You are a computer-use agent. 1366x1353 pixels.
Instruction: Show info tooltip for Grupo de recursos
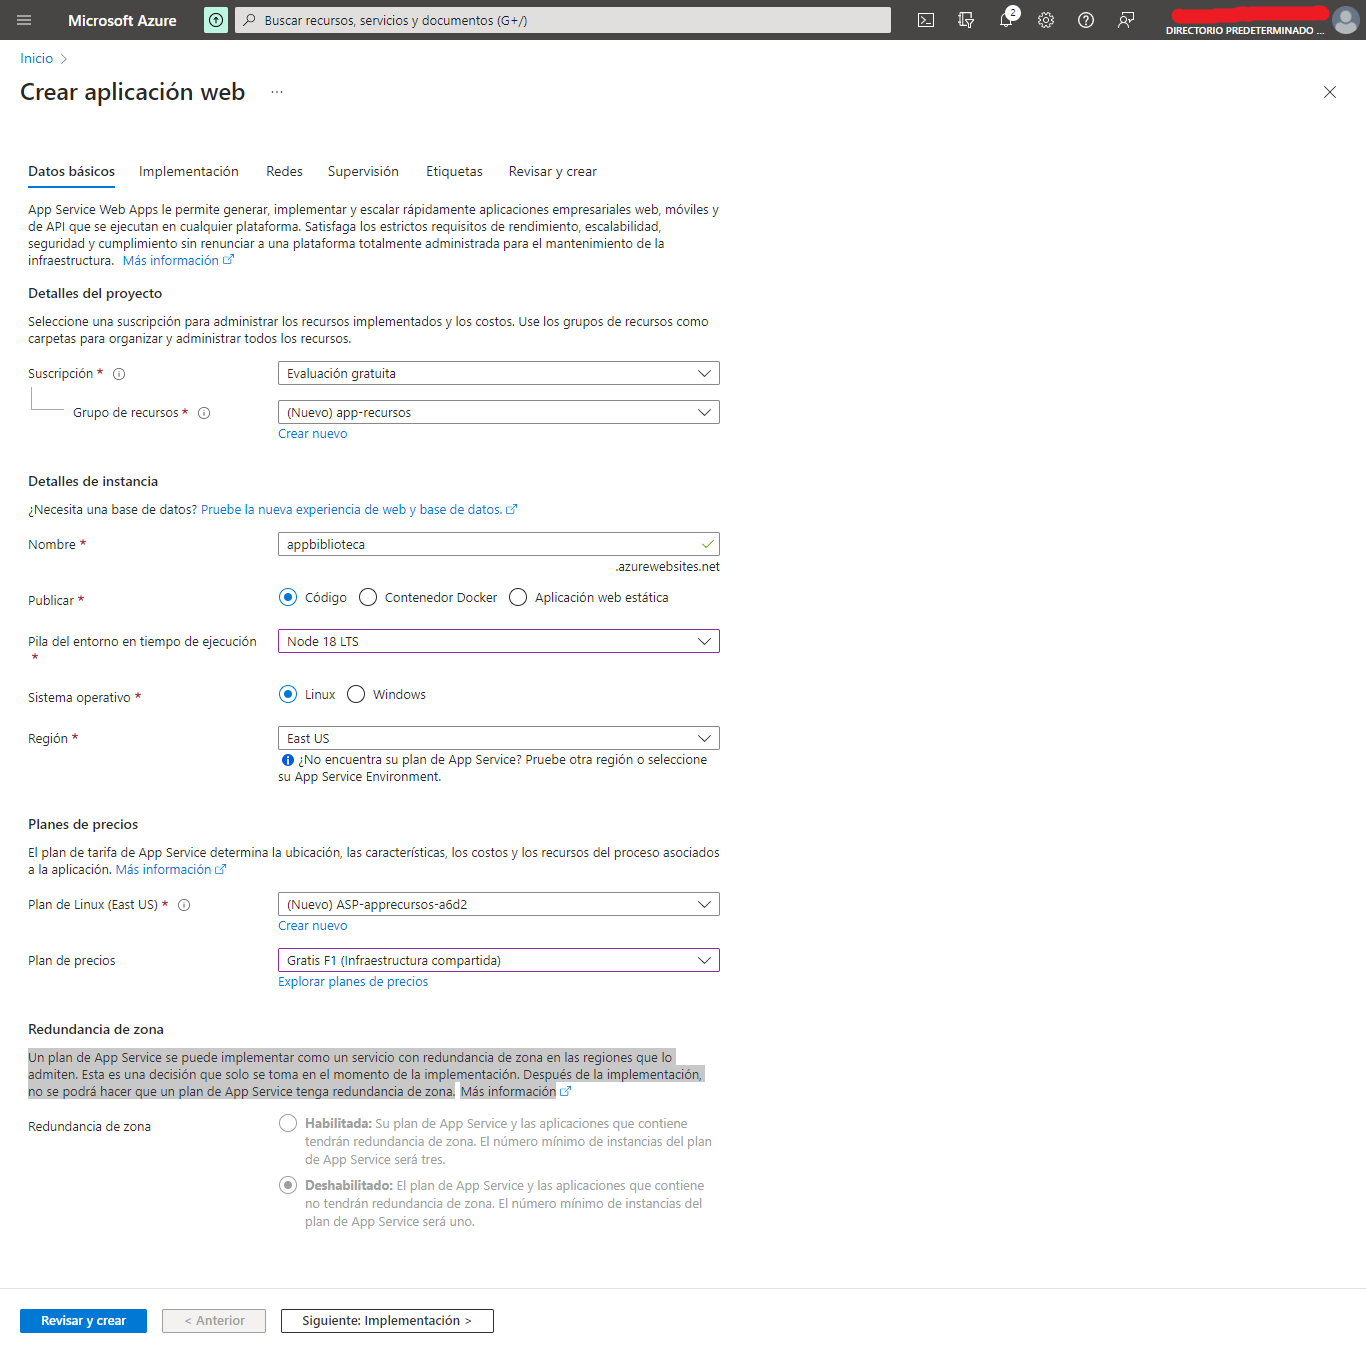(x=204, y=413)
